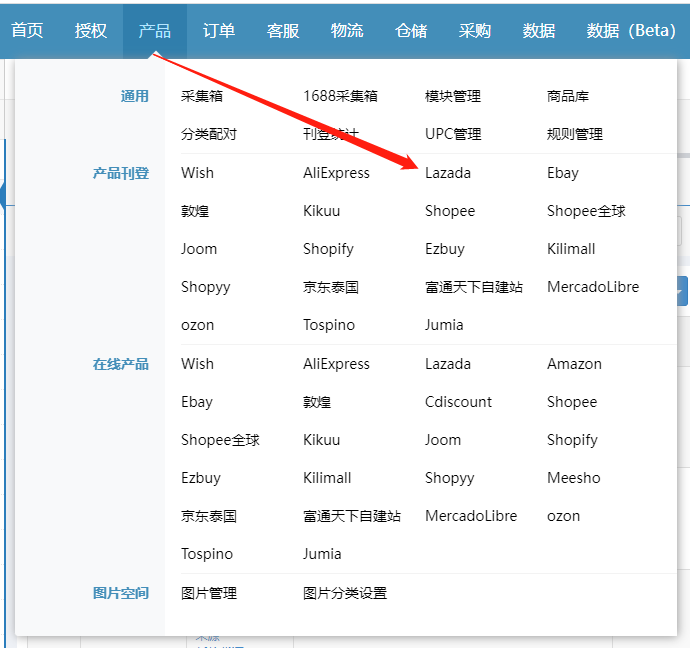The width and height of the screenshot is (690, 648).
Task: Click the 订单 tab in top navigation
Action: pyautogui.click(x=219, y=30)
